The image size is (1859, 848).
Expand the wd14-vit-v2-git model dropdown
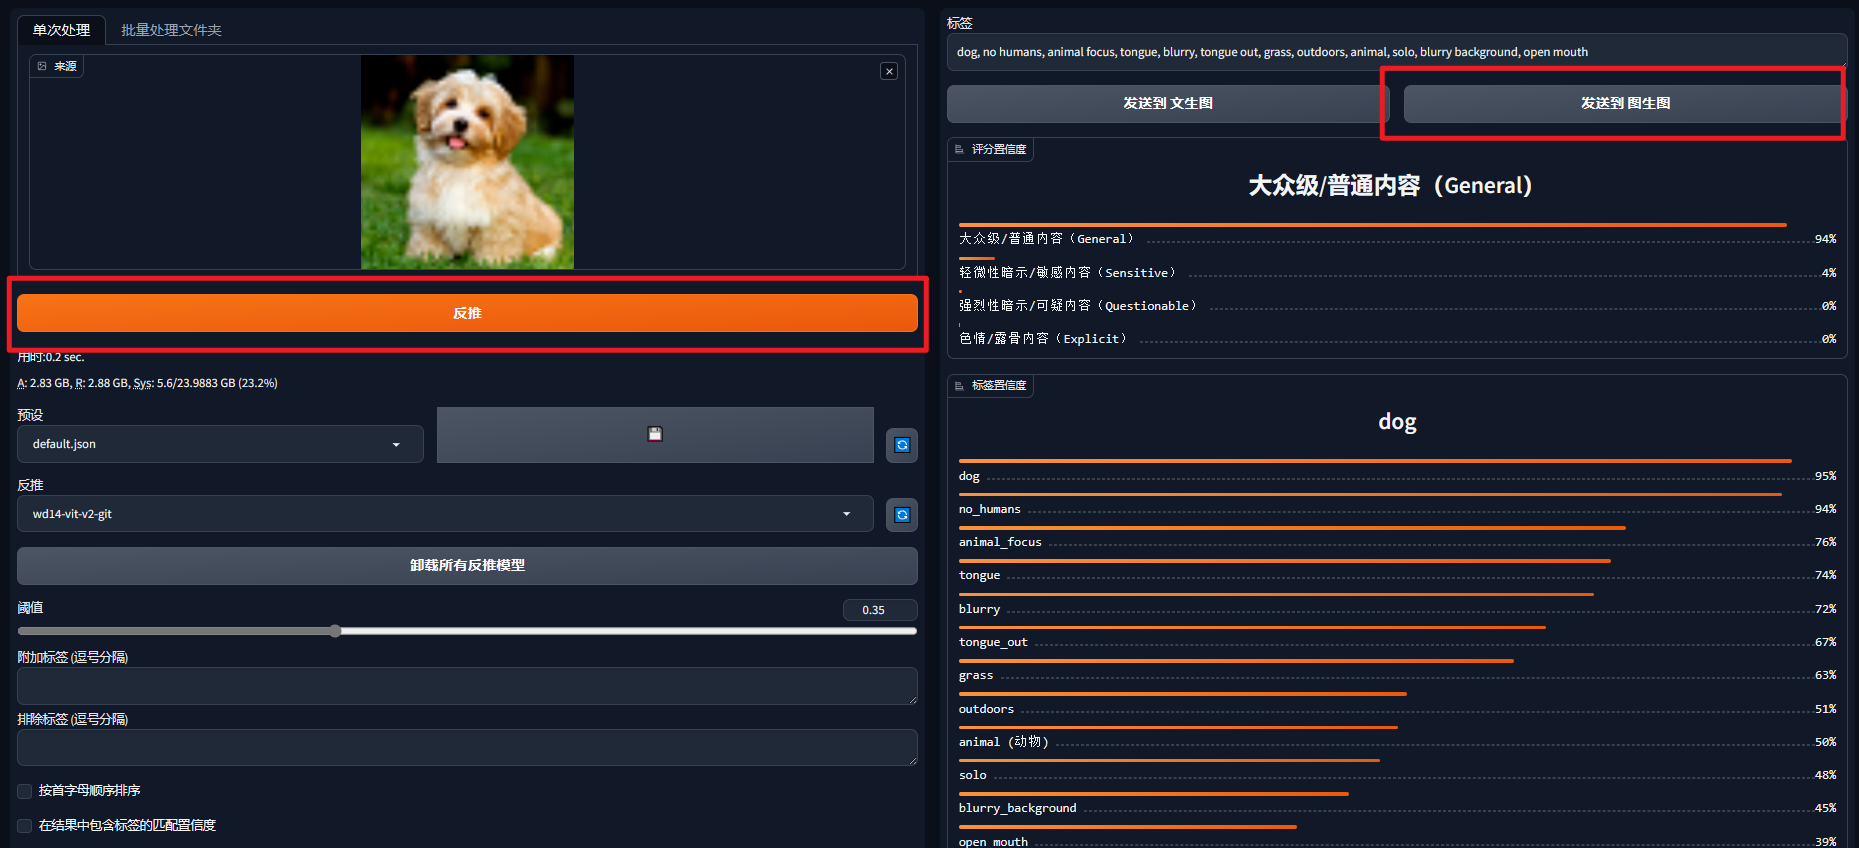coord(445,514)
